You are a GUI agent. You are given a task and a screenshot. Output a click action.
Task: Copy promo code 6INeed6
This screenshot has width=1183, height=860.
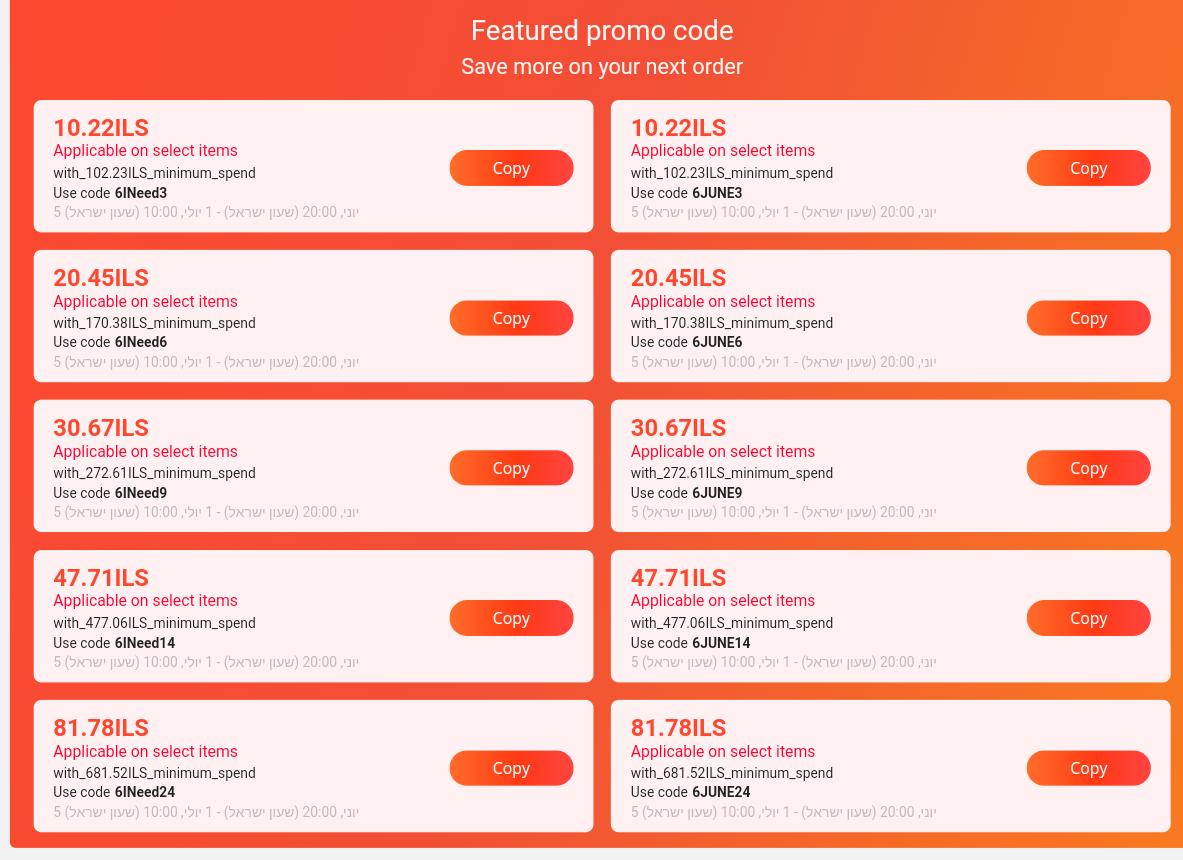511,318
